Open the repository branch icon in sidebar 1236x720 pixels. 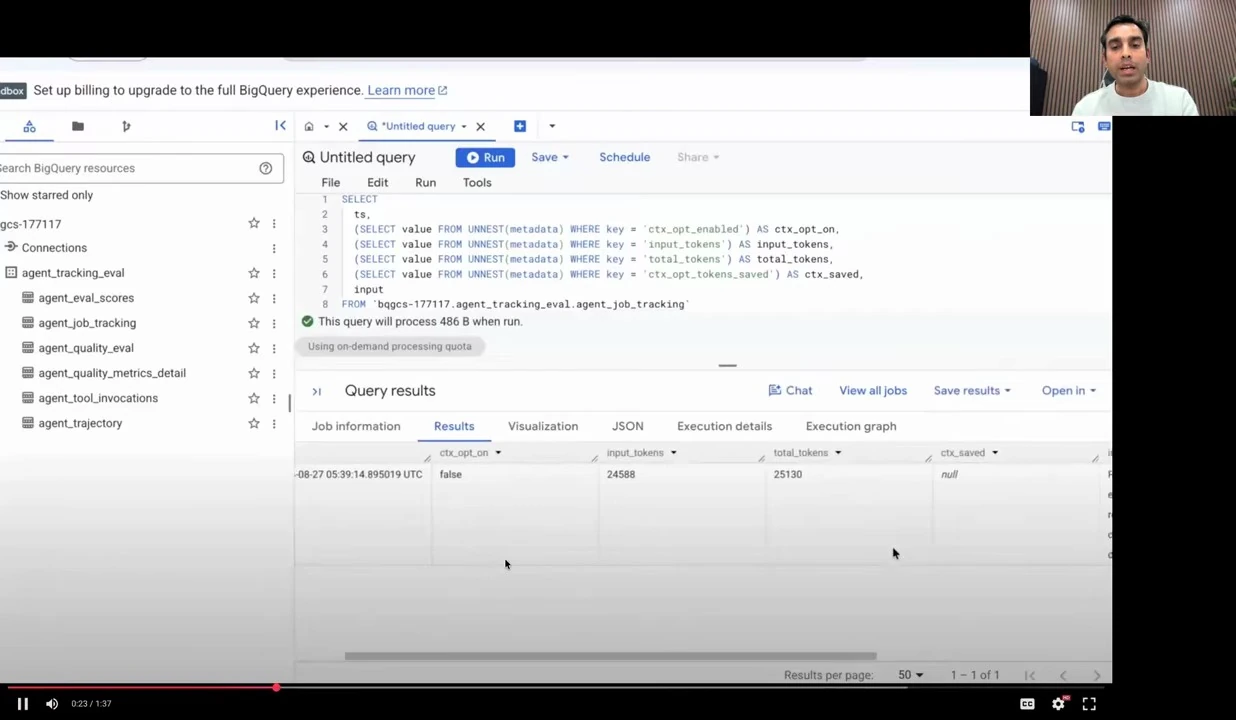(x=126, y=126)
